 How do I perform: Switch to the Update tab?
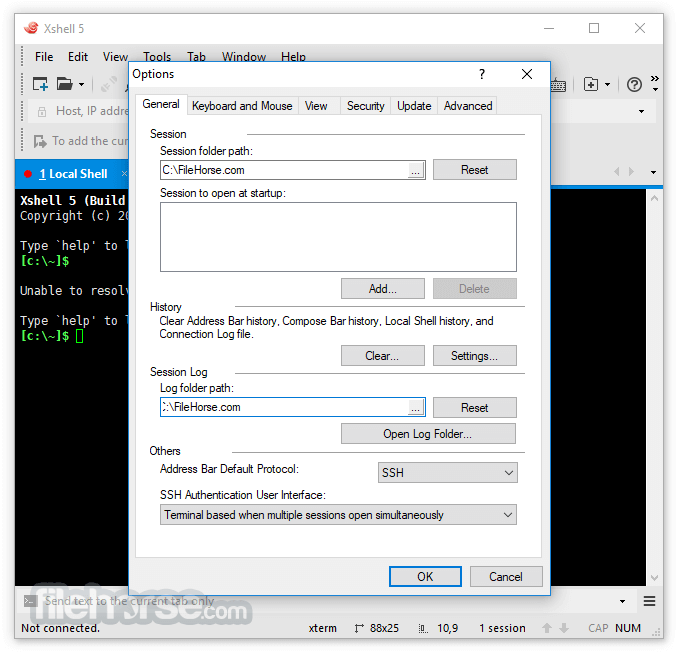pyautogui.click(x=414, y=106)
